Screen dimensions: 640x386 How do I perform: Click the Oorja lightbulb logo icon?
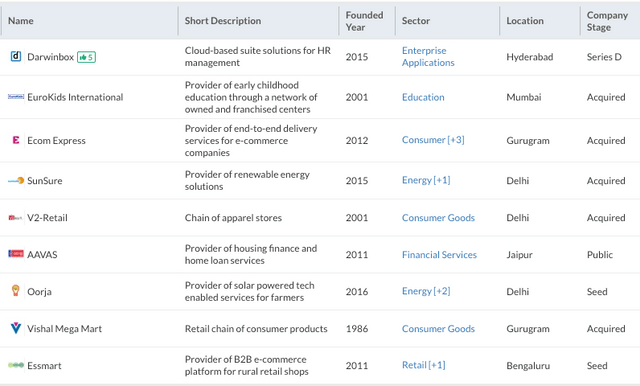click(16, 291)
